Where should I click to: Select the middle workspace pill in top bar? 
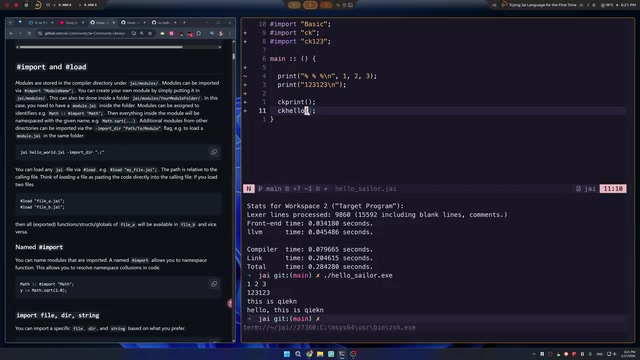tap(310, 5)
